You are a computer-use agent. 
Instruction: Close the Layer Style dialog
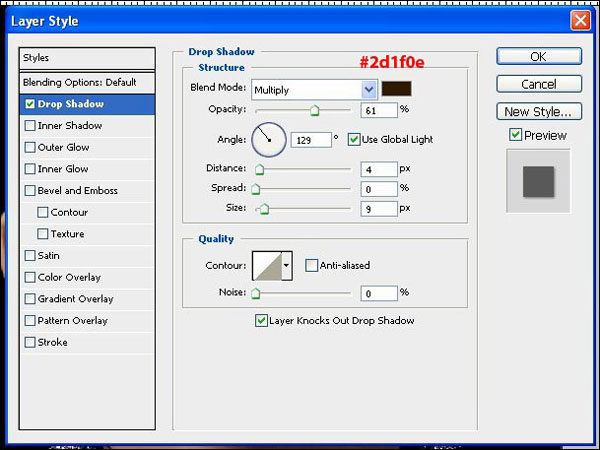(579, 20)
